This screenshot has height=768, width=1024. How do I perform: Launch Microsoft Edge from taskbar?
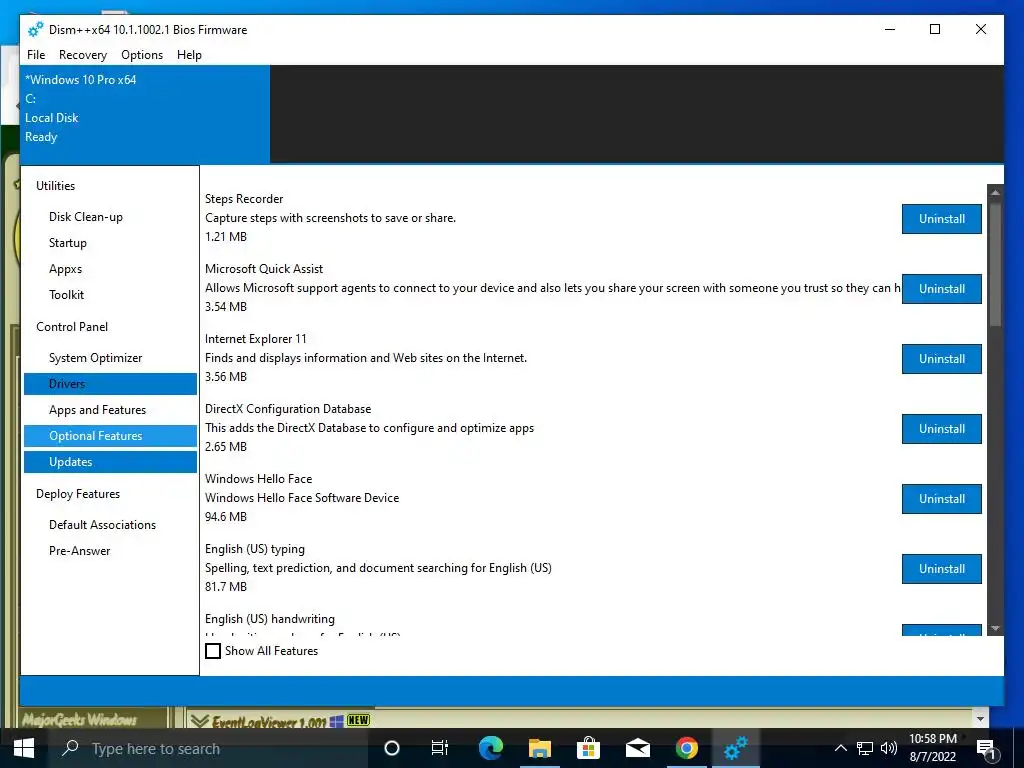click(x=490, y=748)
